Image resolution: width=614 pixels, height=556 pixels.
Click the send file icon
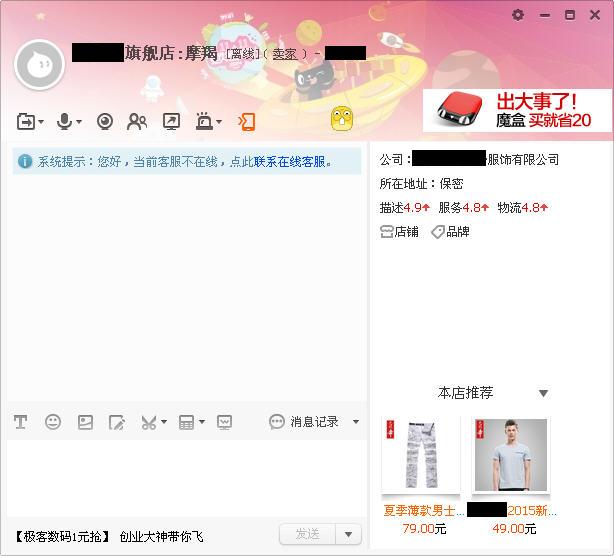[26, 122]
